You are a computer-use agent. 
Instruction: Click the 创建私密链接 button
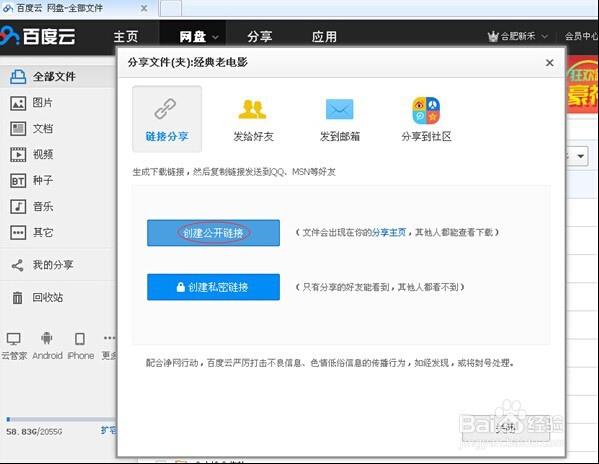pyautogui.click(x=214, y=287)
